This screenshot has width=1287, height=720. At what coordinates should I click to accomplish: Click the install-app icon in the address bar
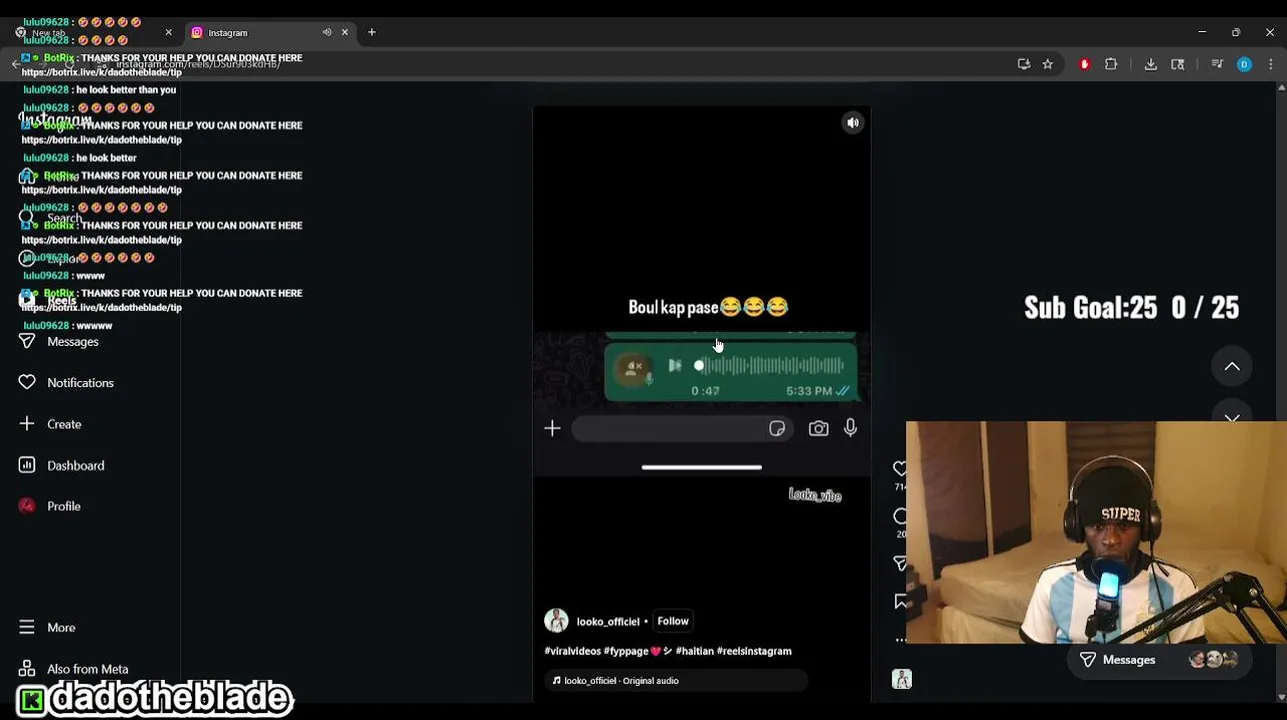(1024, 64)
